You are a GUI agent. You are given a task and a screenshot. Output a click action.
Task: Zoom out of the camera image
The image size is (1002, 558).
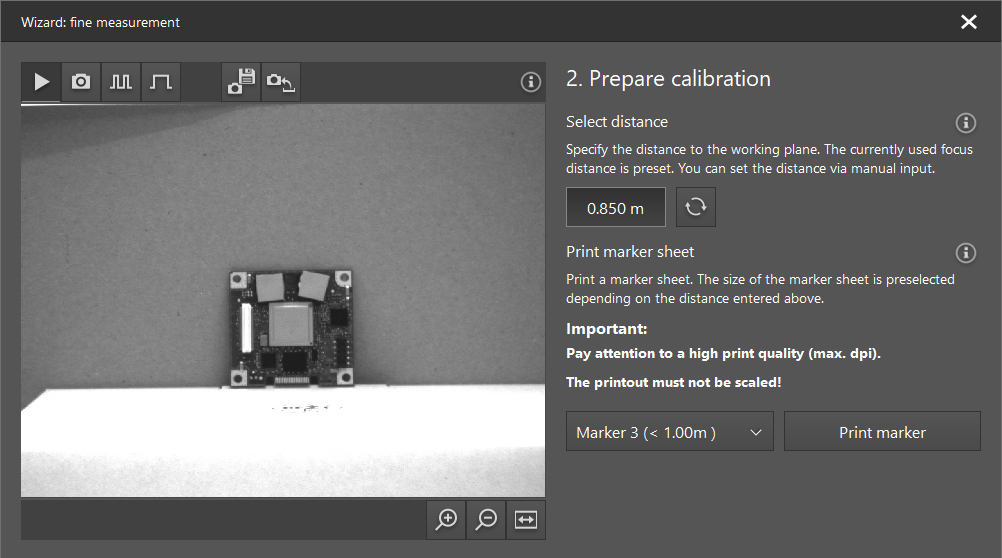pos(487,519)
